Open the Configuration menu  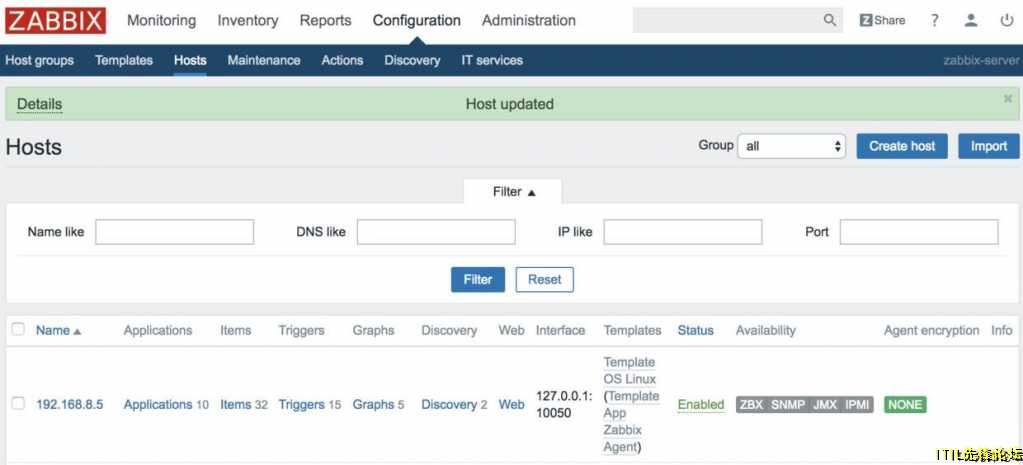coord(416,20)
